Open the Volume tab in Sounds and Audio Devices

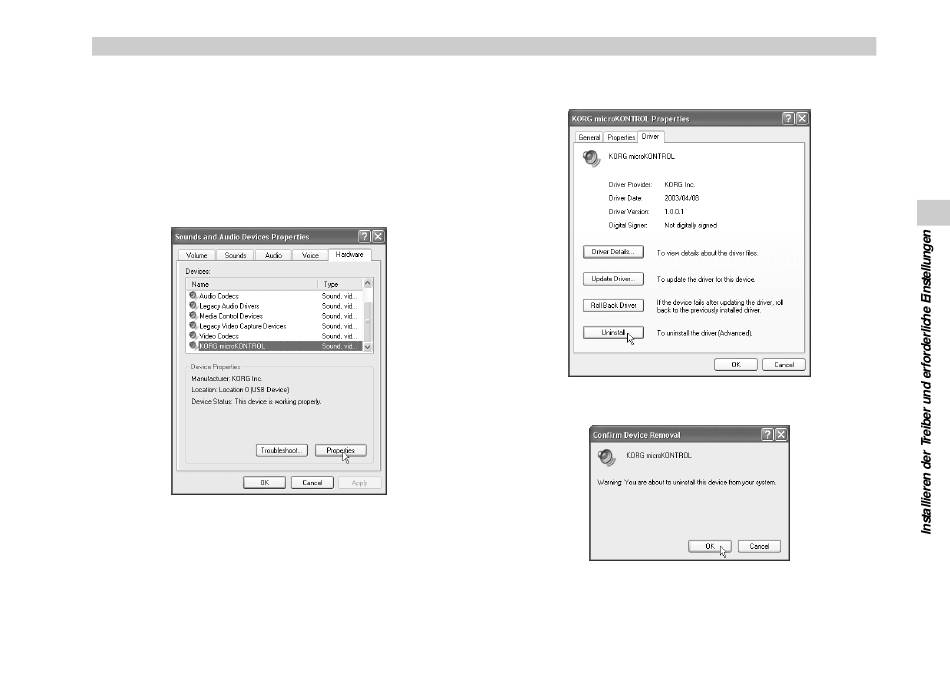click(196, 255)
